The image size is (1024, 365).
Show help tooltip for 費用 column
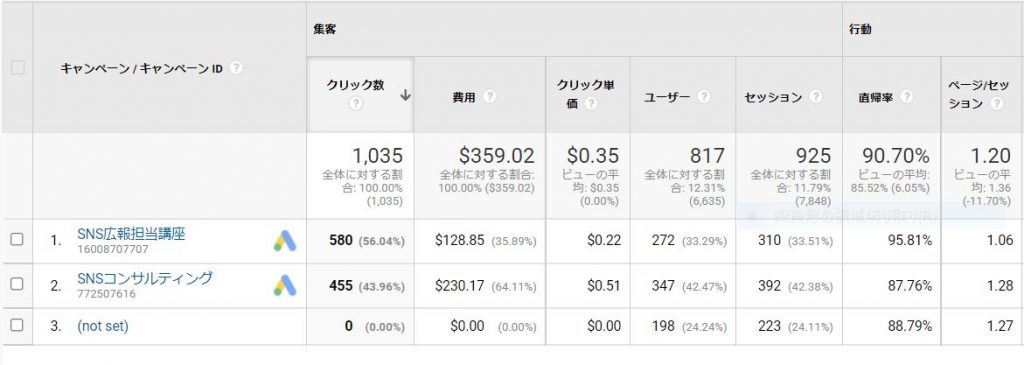click(x=489, y=97)
